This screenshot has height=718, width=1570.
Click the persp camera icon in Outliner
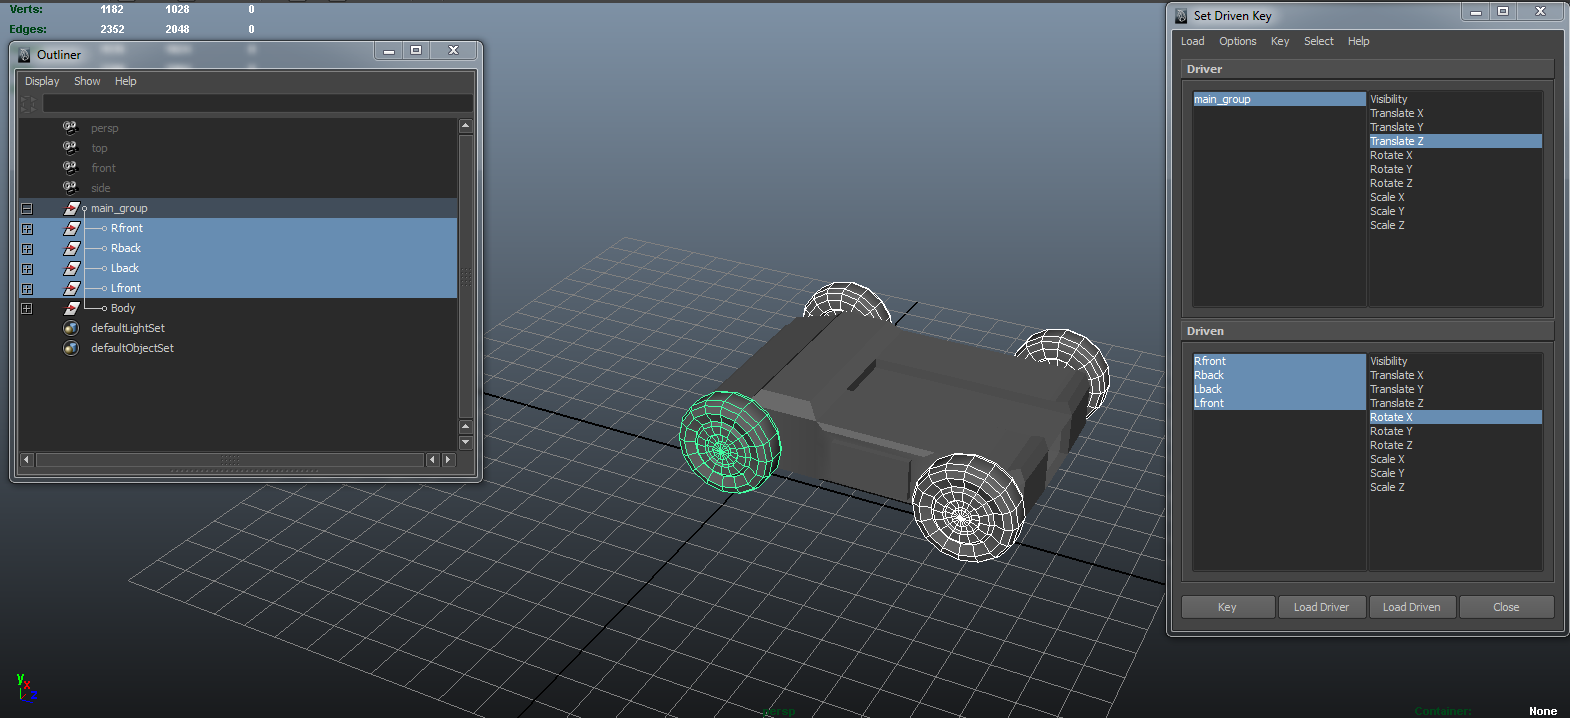(x=70, y=127)
